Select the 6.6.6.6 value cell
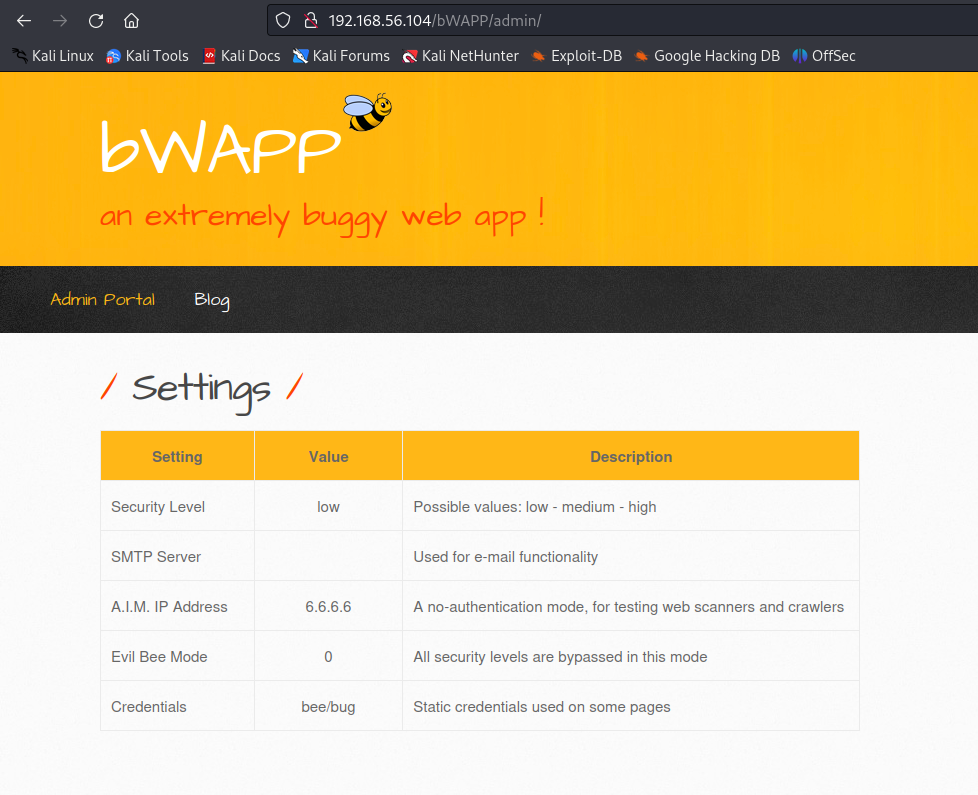This screenshot has width=978, height=795. click(x=329, y=606)
